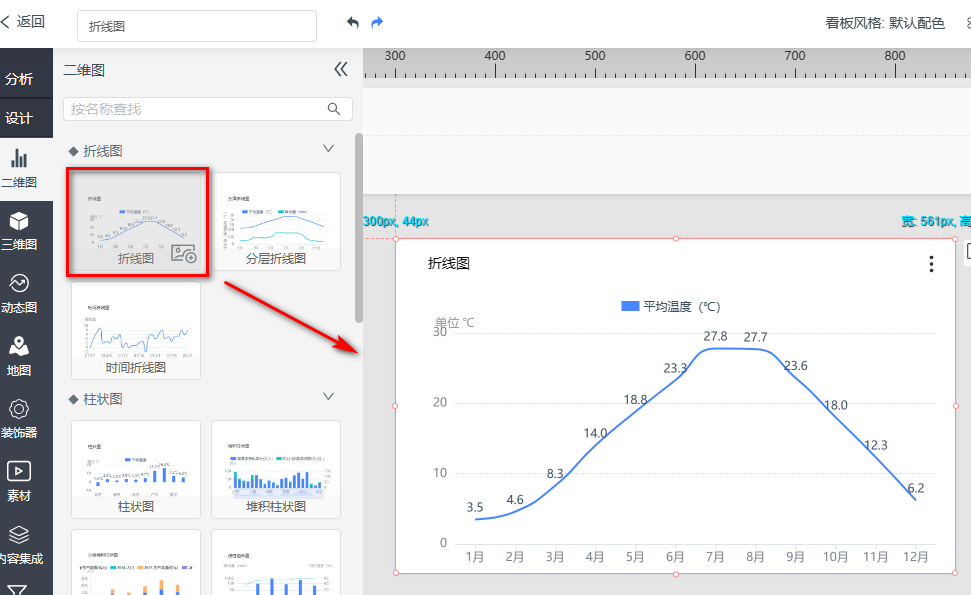This screenshot has height=595, width=971.
Task: Click the 返回 back button
Action: click(23, 21)
